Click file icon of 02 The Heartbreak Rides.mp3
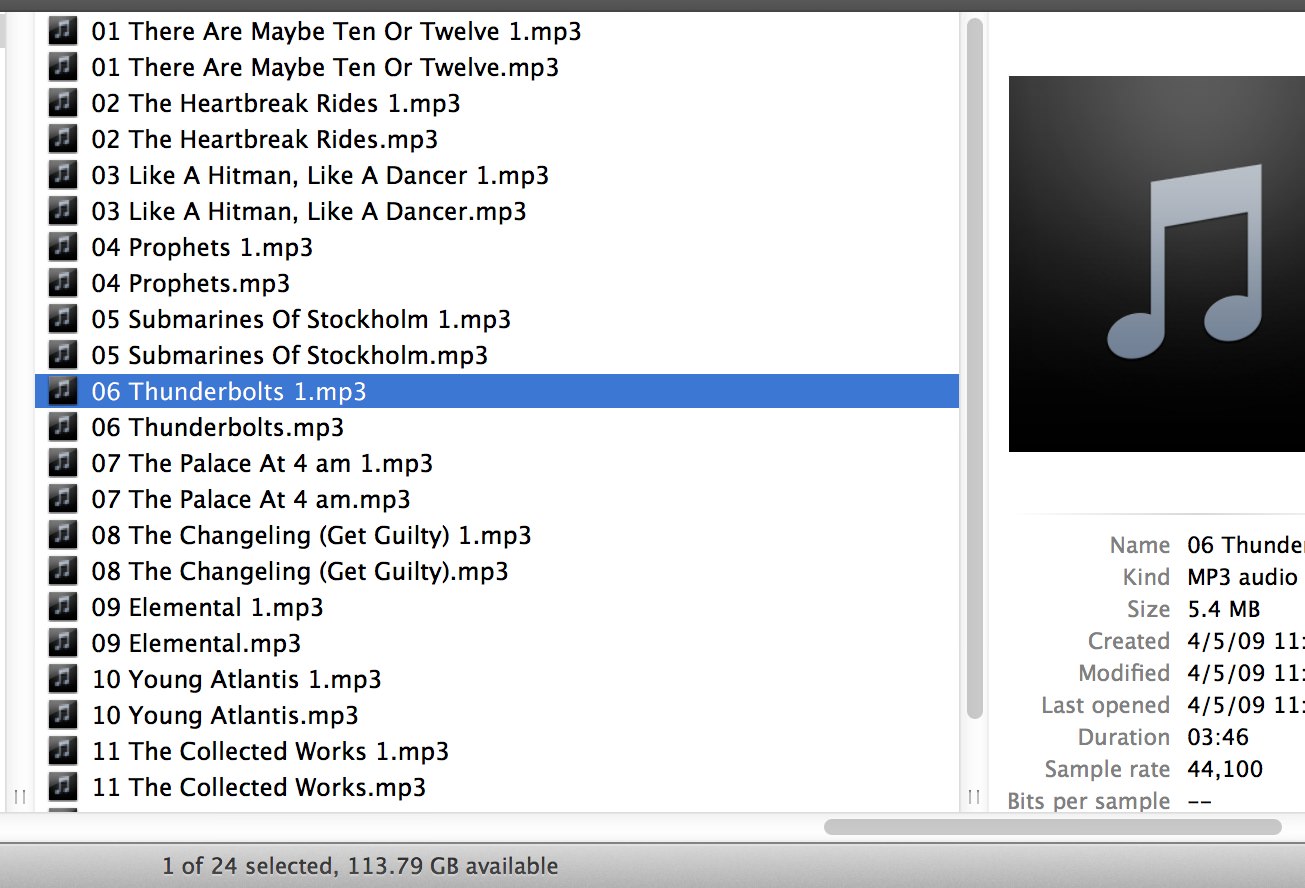Image resolution: width=1305 pixels, height=888 pixels. [62, 139]
